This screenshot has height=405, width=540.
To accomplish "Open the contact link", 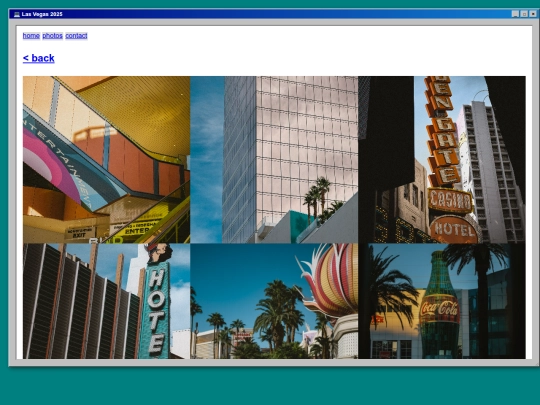I will [x=76, y=35].
